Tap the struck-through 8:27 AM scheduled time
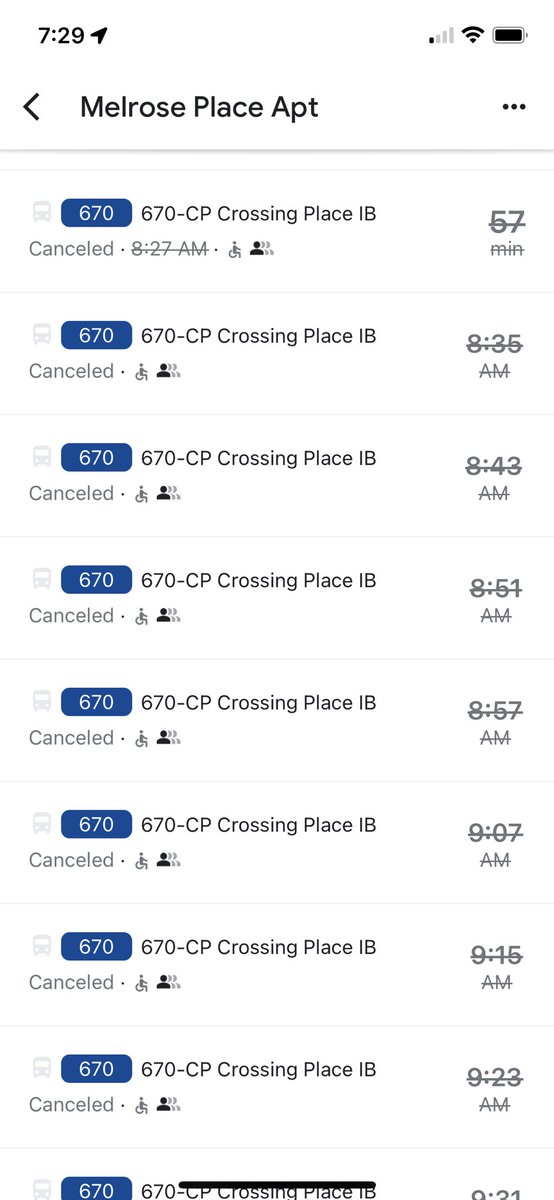554x1200 pixels. coord(169,249)
